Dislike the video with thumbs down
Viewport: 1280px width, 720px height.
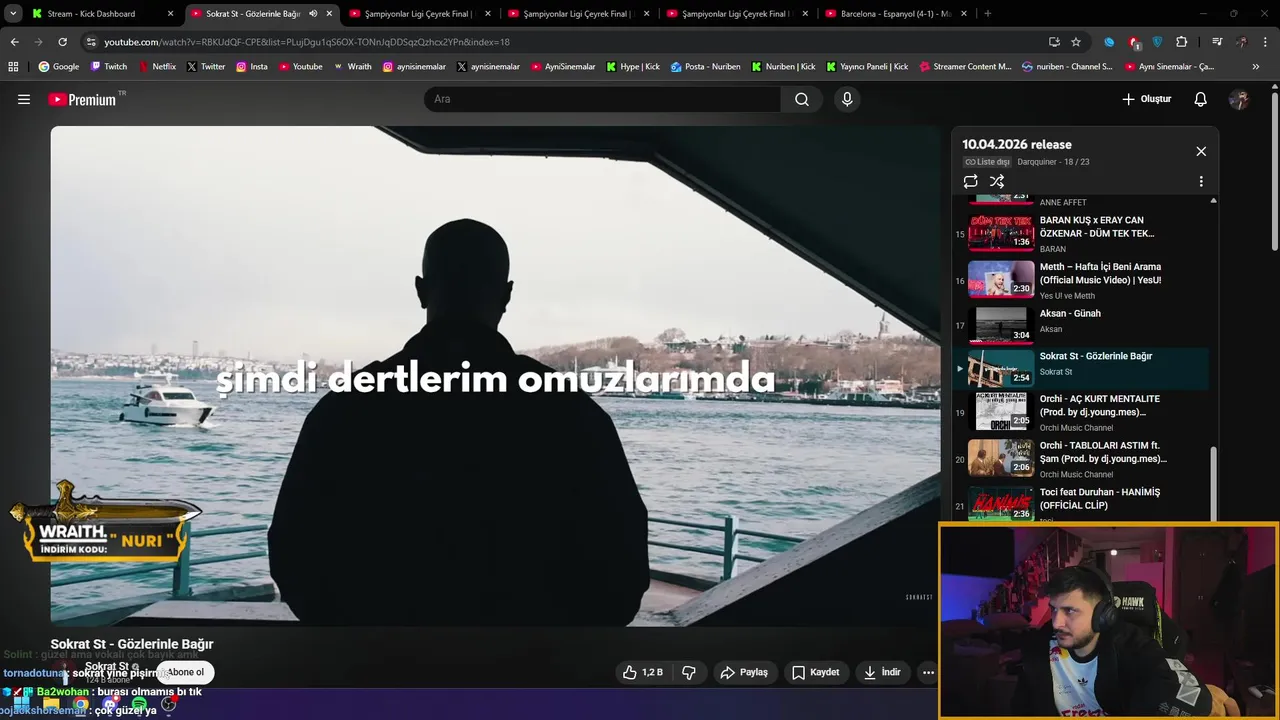tap(689, 672)
